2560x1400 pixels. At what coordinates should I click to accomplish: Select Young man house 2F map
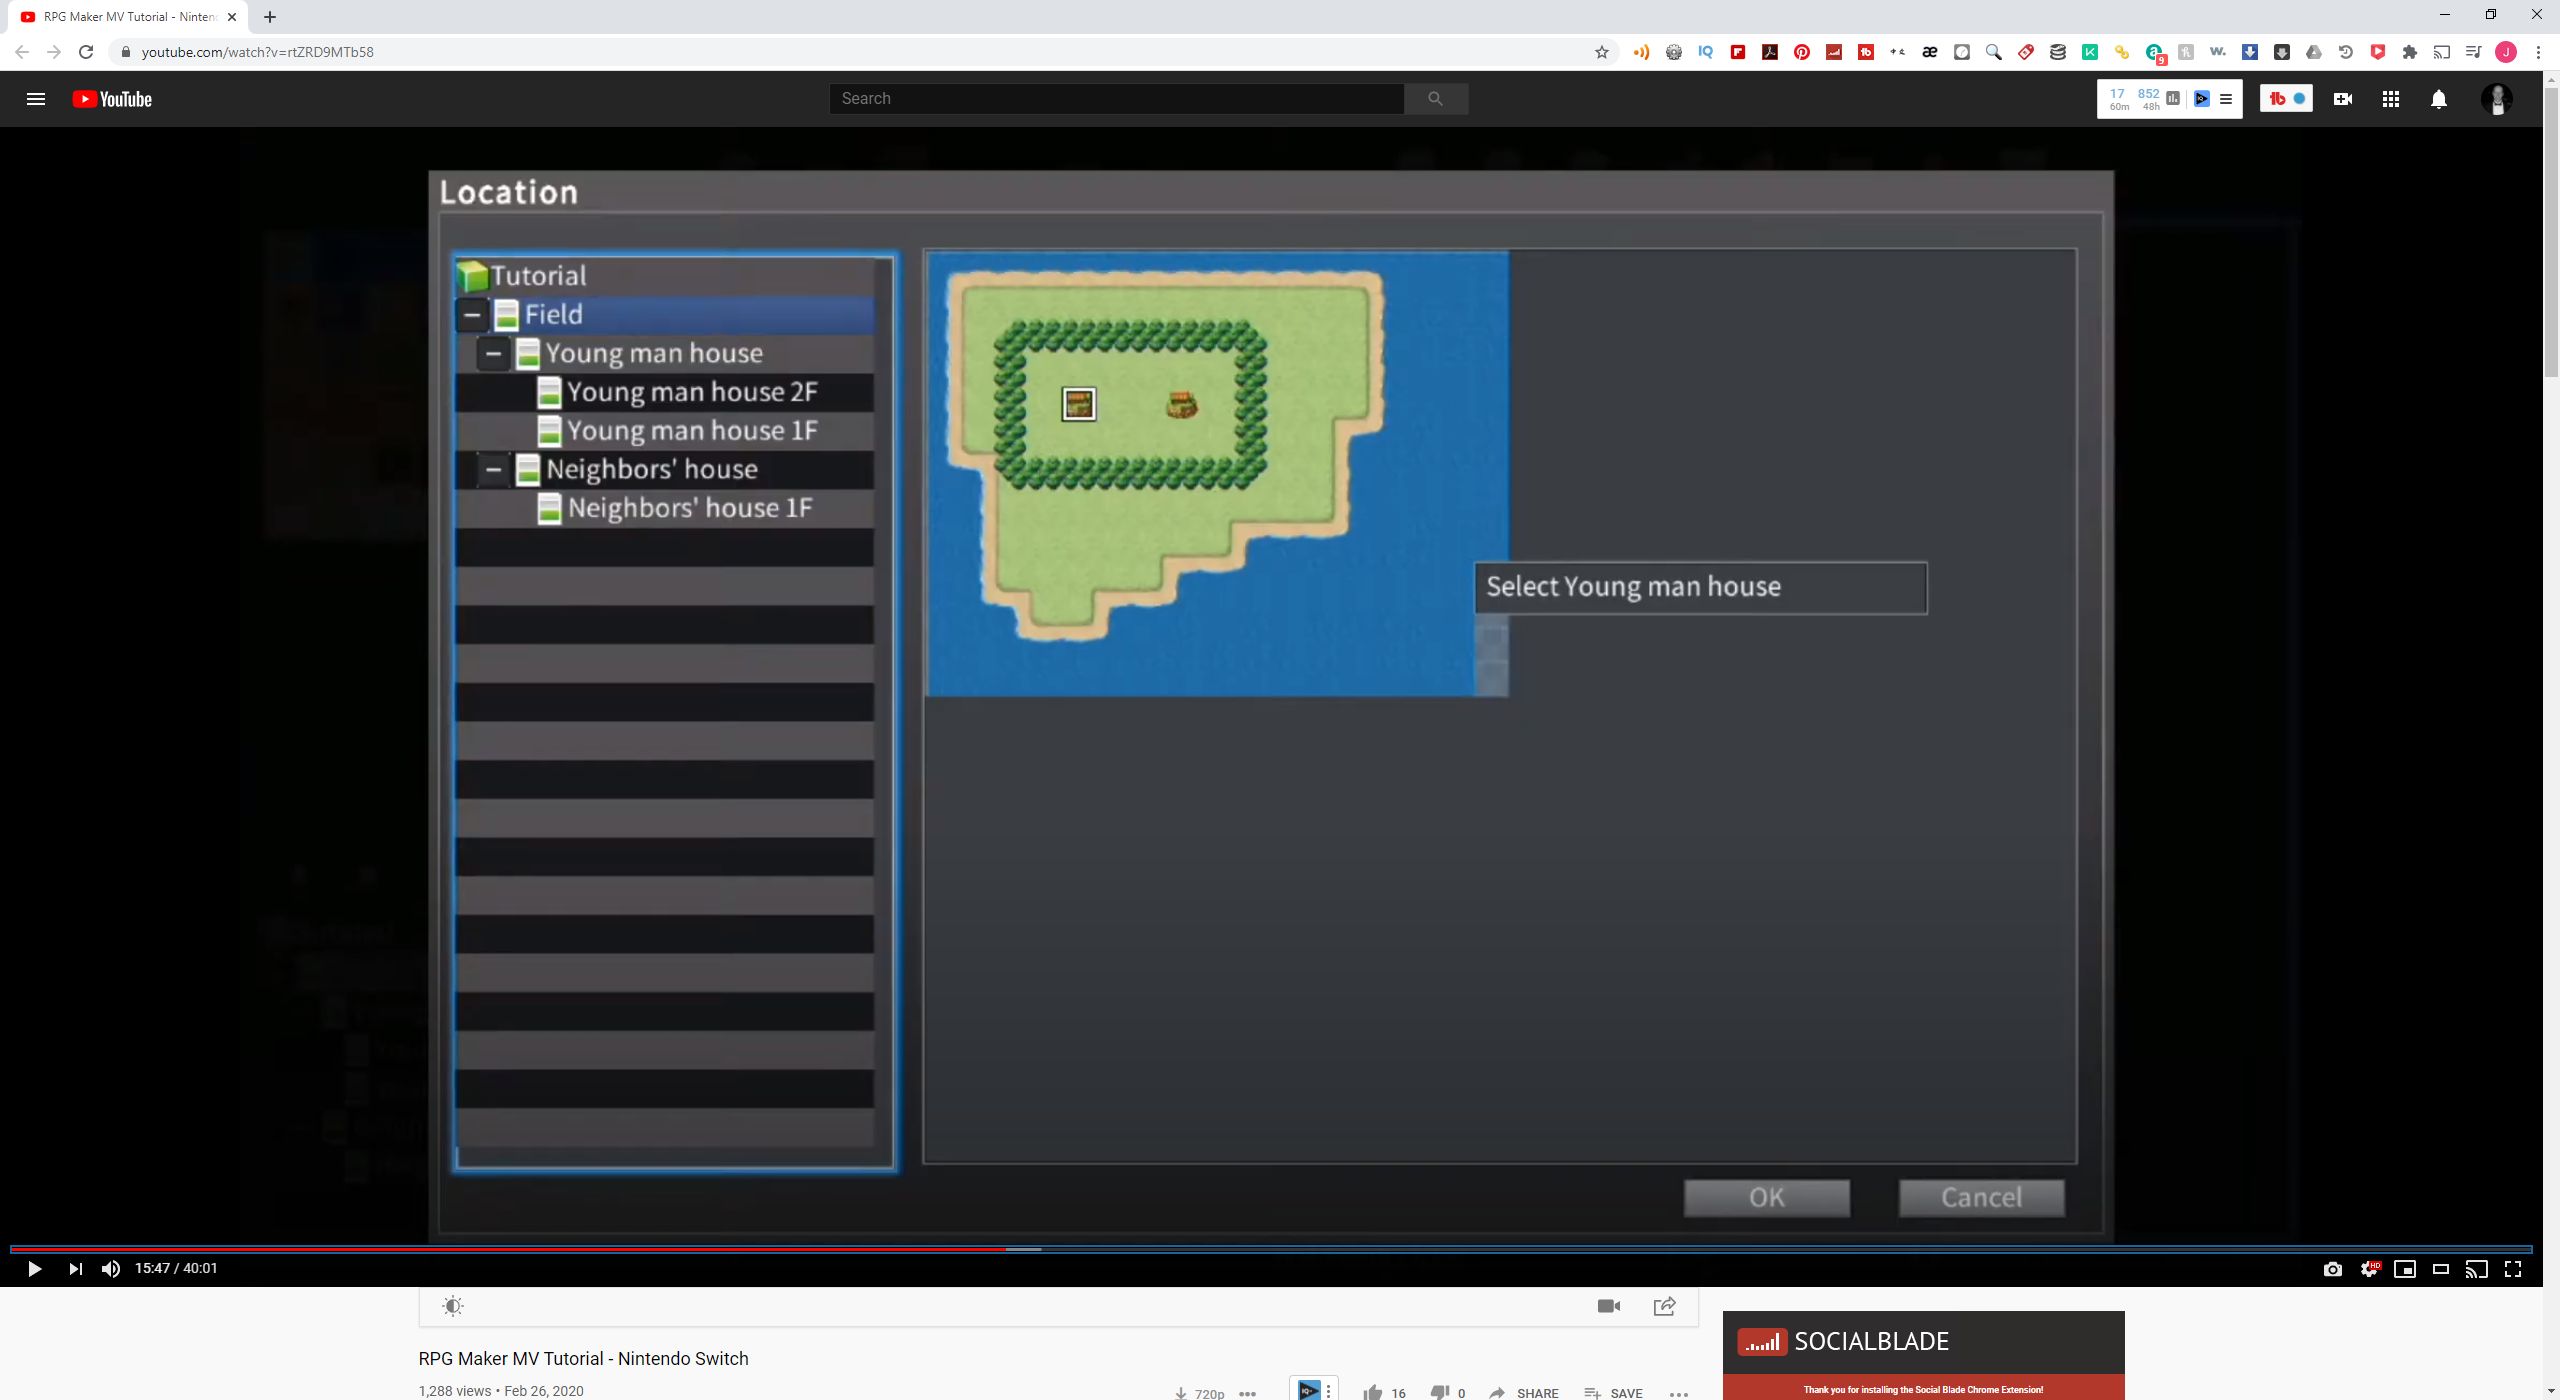point(664,392)
